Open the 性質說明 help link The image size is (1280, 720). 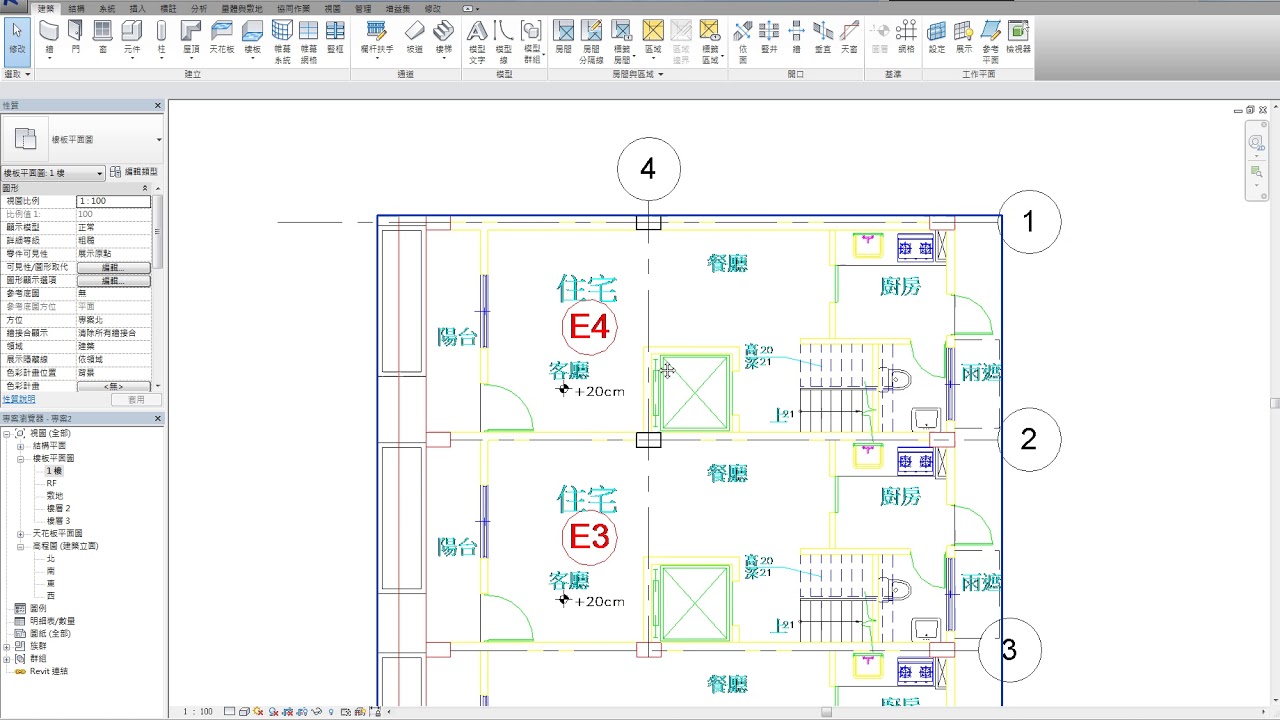(x=18, y=399)
